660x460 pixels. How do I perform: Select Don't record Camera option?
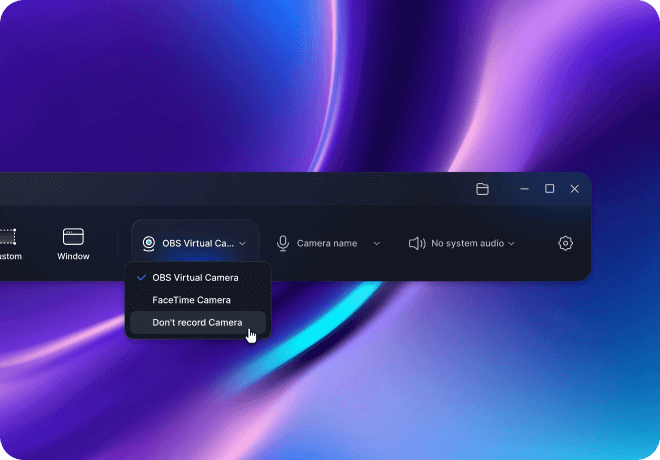(x=197, y=322)
